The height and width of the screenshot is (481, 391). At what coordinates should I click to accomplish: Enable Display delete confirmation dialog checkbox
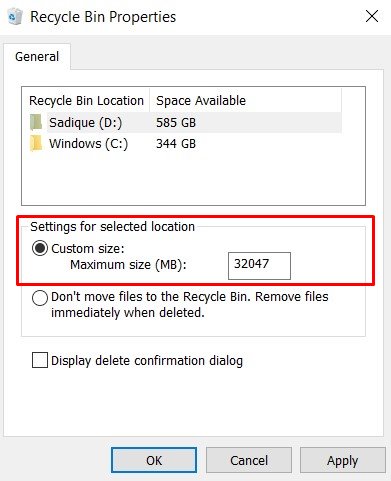(x=40, y=360)
